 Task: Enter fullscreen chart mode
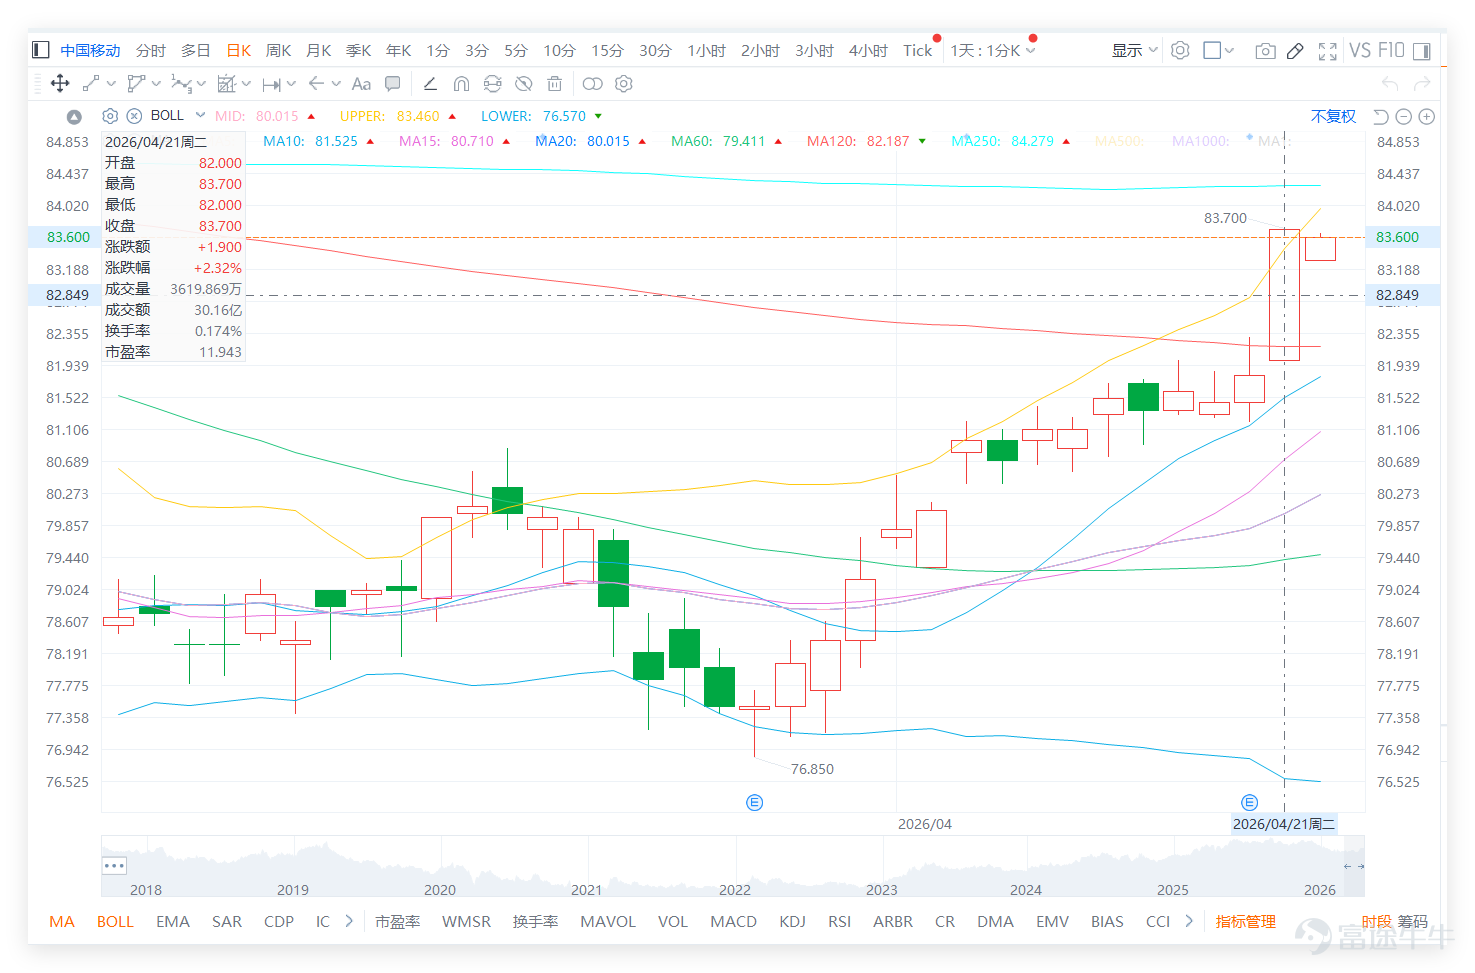tap(1328, 51)
